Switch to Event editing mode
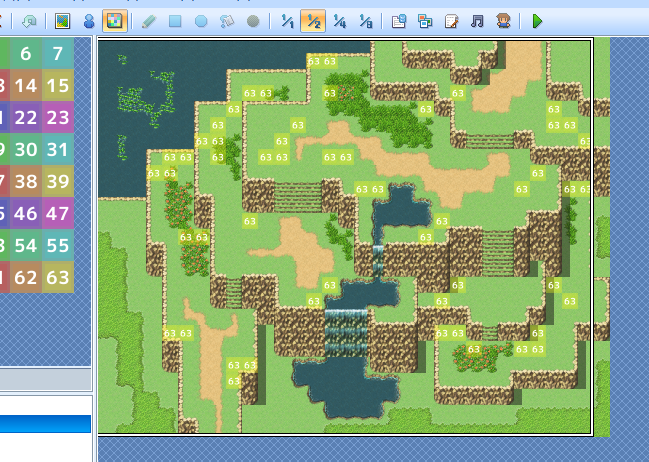The width and height of the screenshot is (649, 462). click(89, 21)
